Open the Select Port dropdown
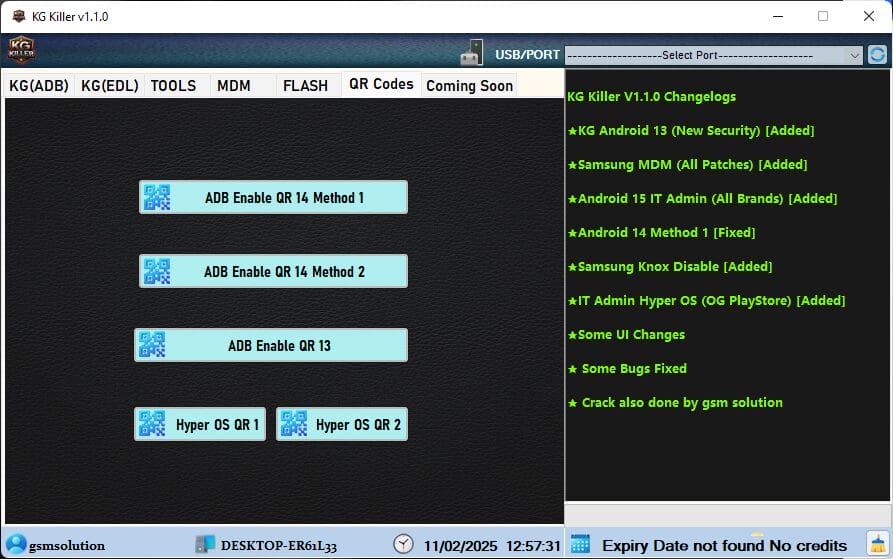The image size is (893, 559). (713, 55)
